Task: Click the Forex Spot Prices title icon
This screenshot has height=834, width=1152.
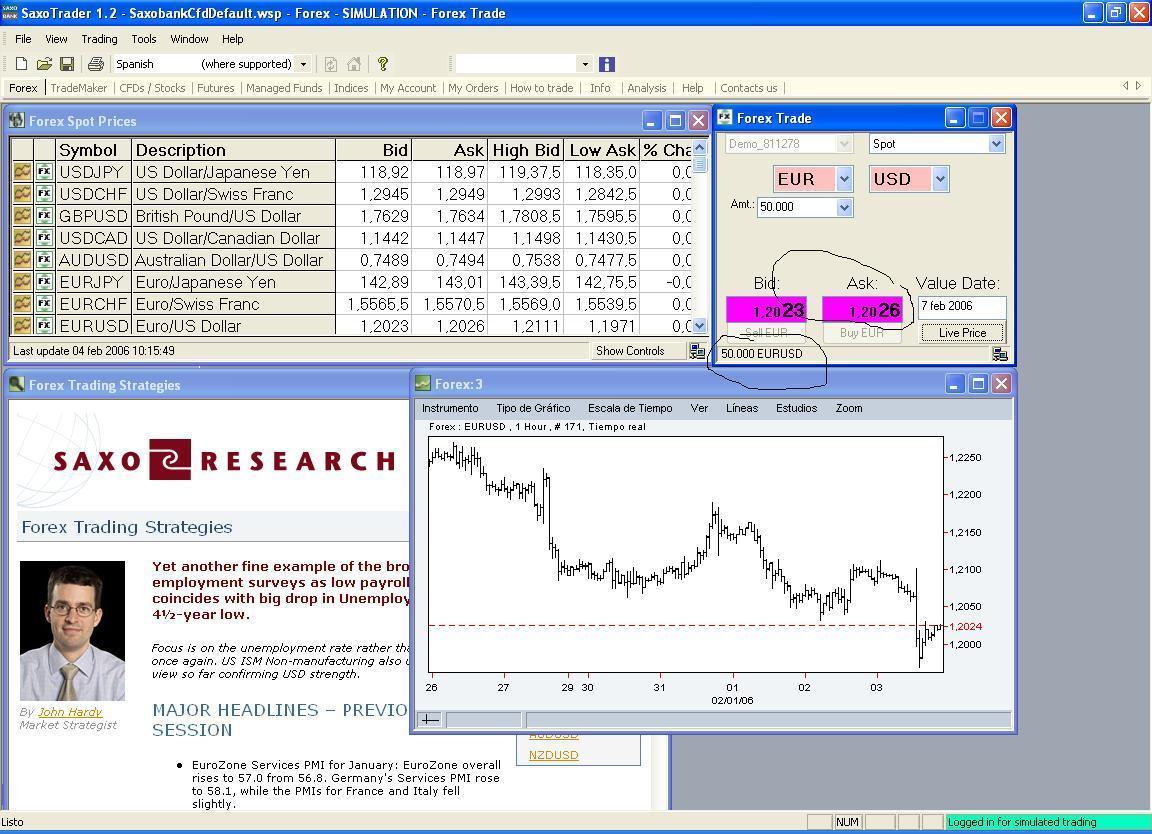Action: (16, 121)
